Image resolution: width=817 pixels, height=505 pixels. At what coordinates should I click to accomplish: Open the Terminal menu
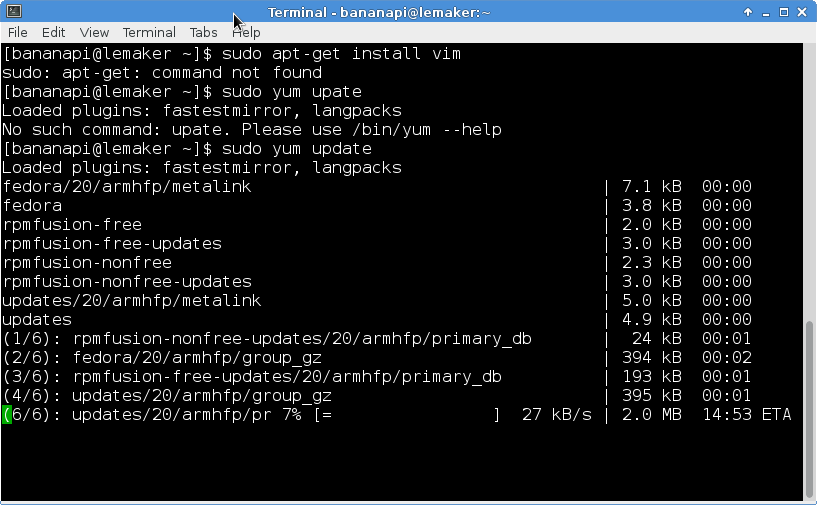tap(149, 32)
